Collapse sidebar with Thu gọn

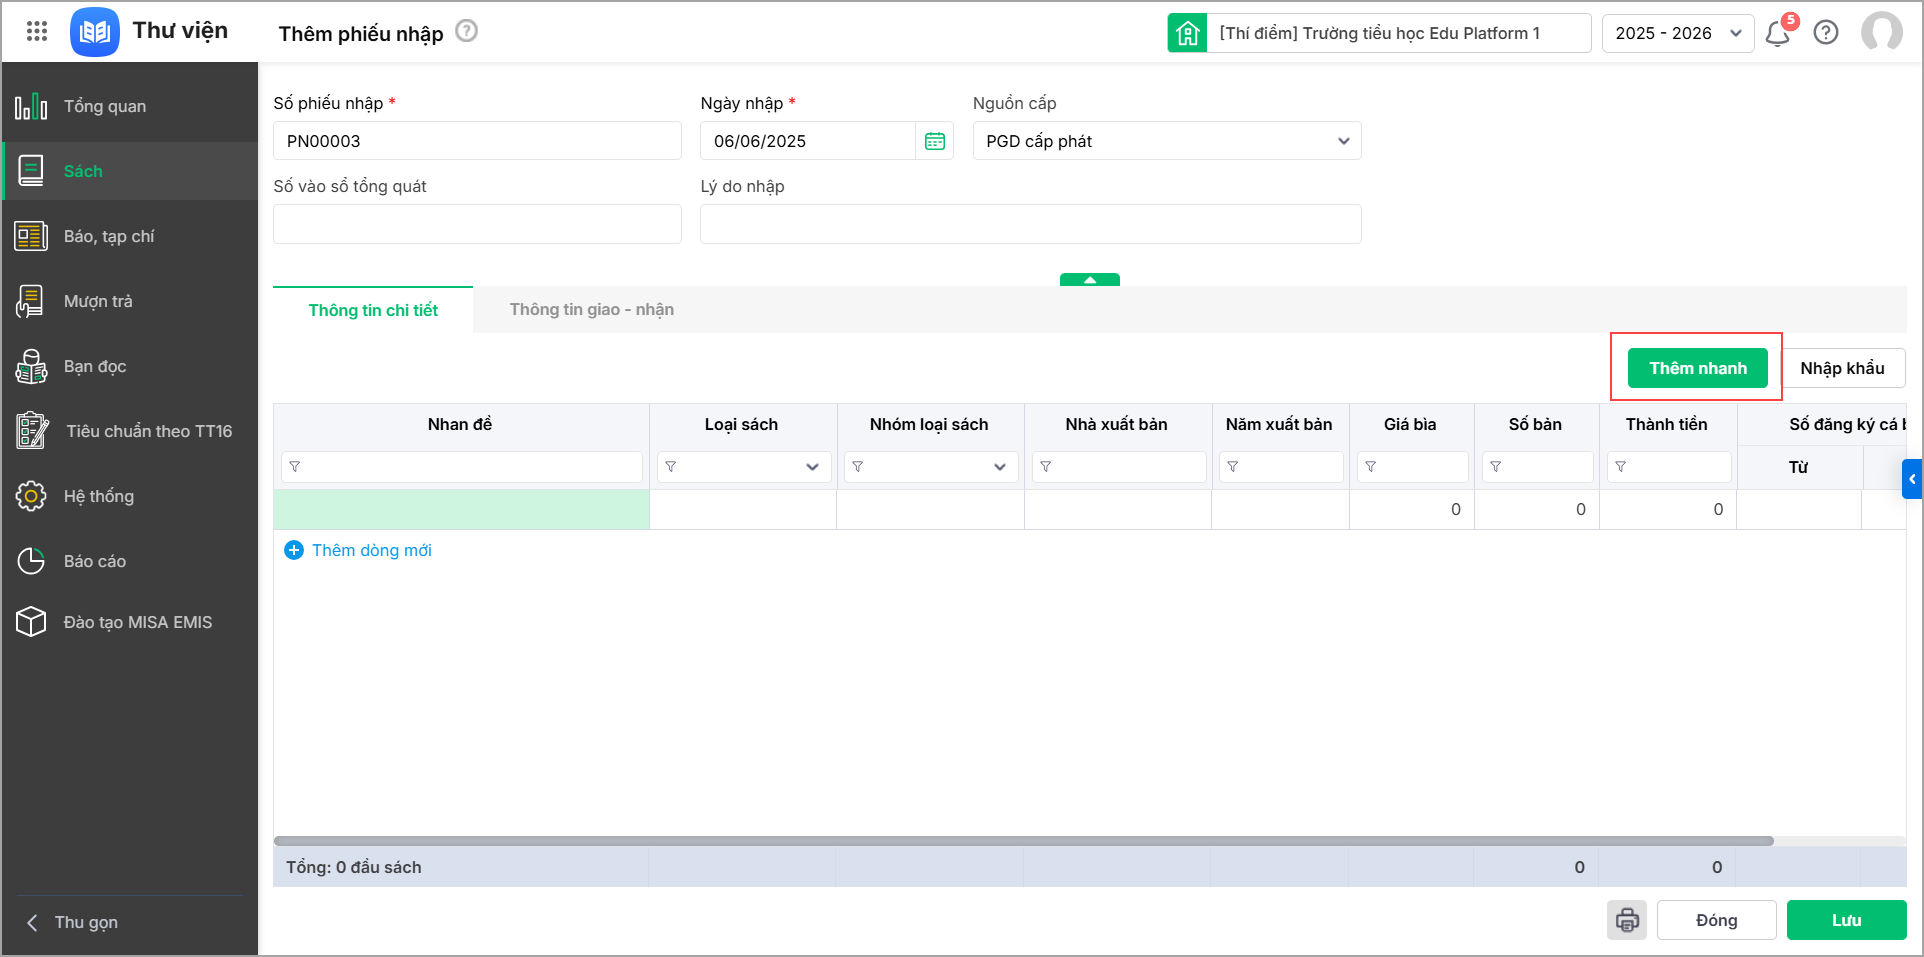click(x=72, y=922)
